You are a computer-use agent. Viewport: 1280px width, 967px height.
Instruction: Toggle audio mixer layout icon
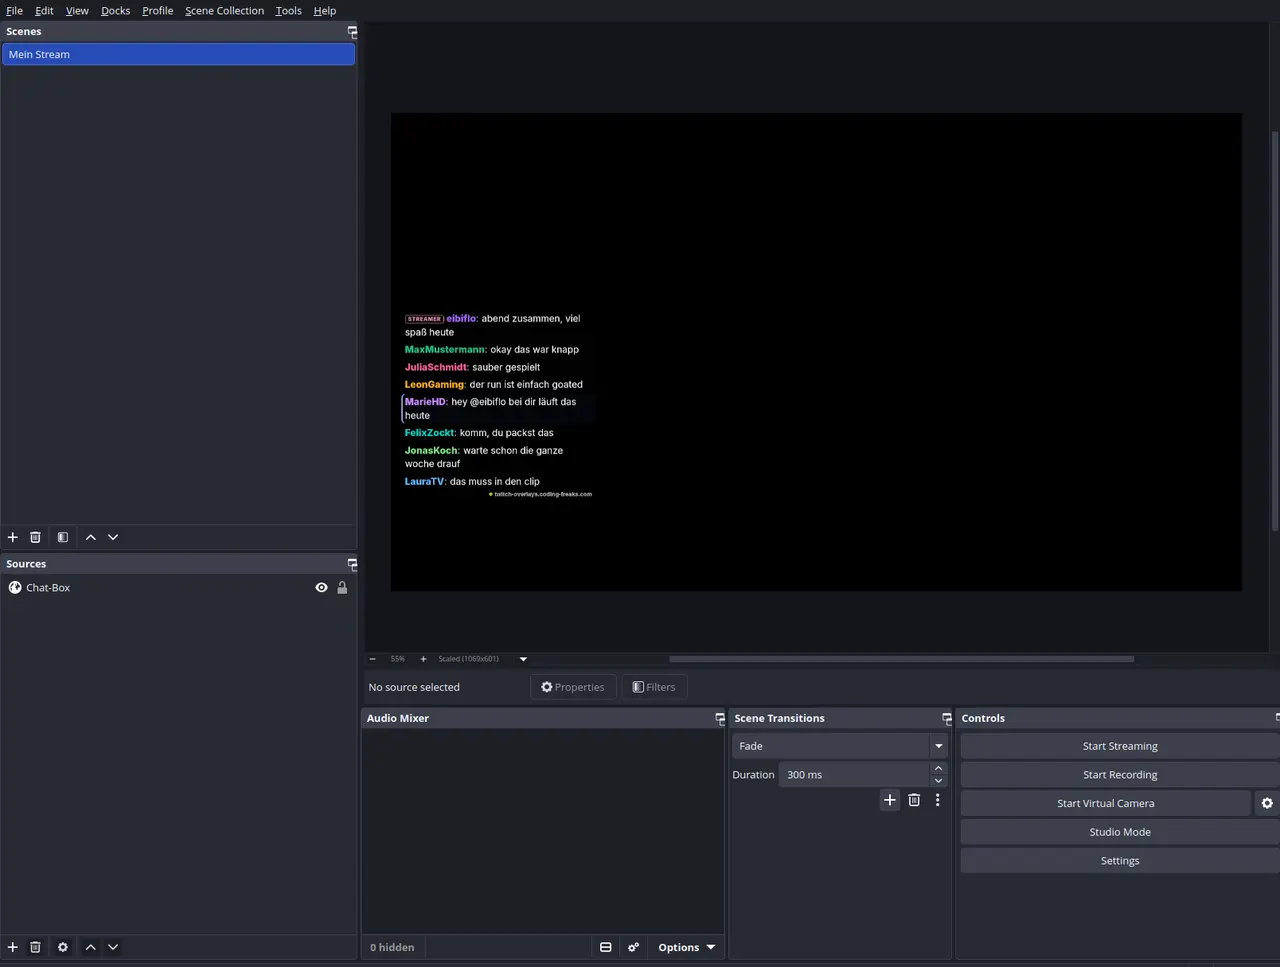(x=605, y=947)
